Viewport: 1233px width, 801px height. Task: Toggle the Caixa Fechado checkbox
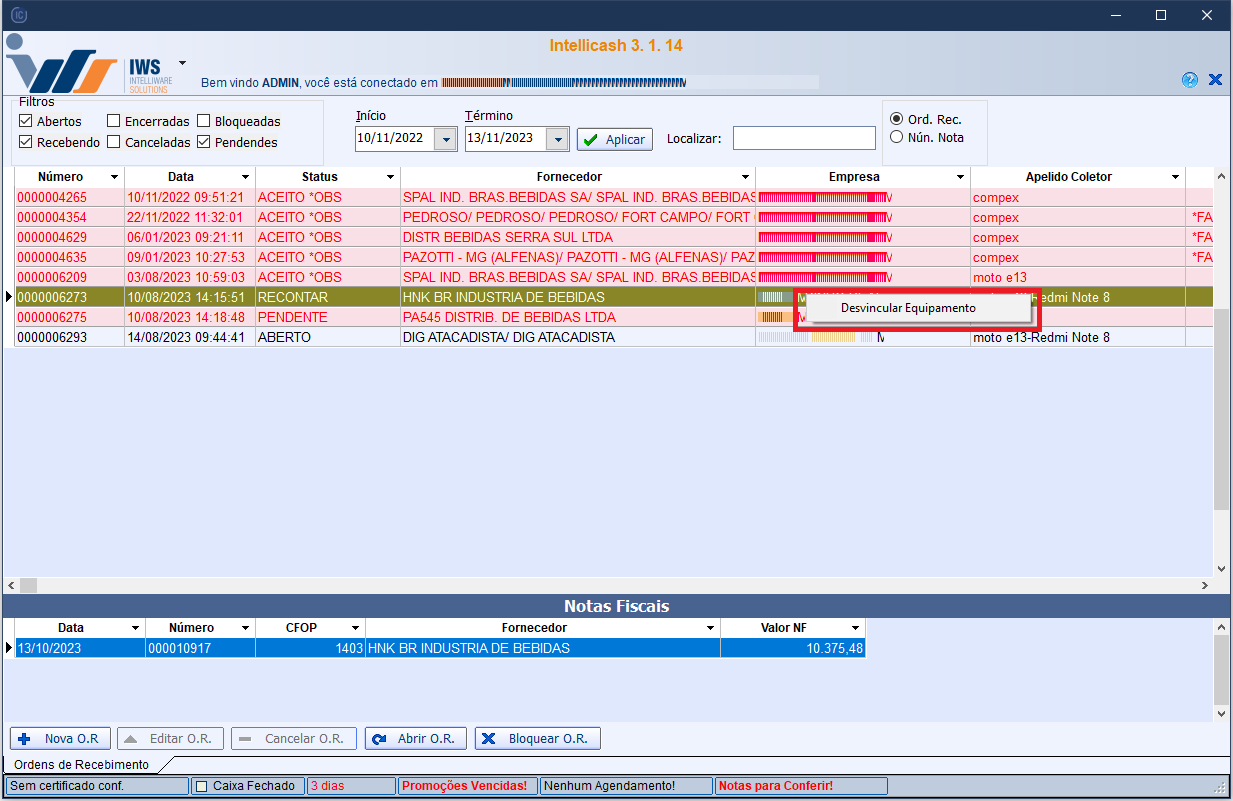coord(201,786)
